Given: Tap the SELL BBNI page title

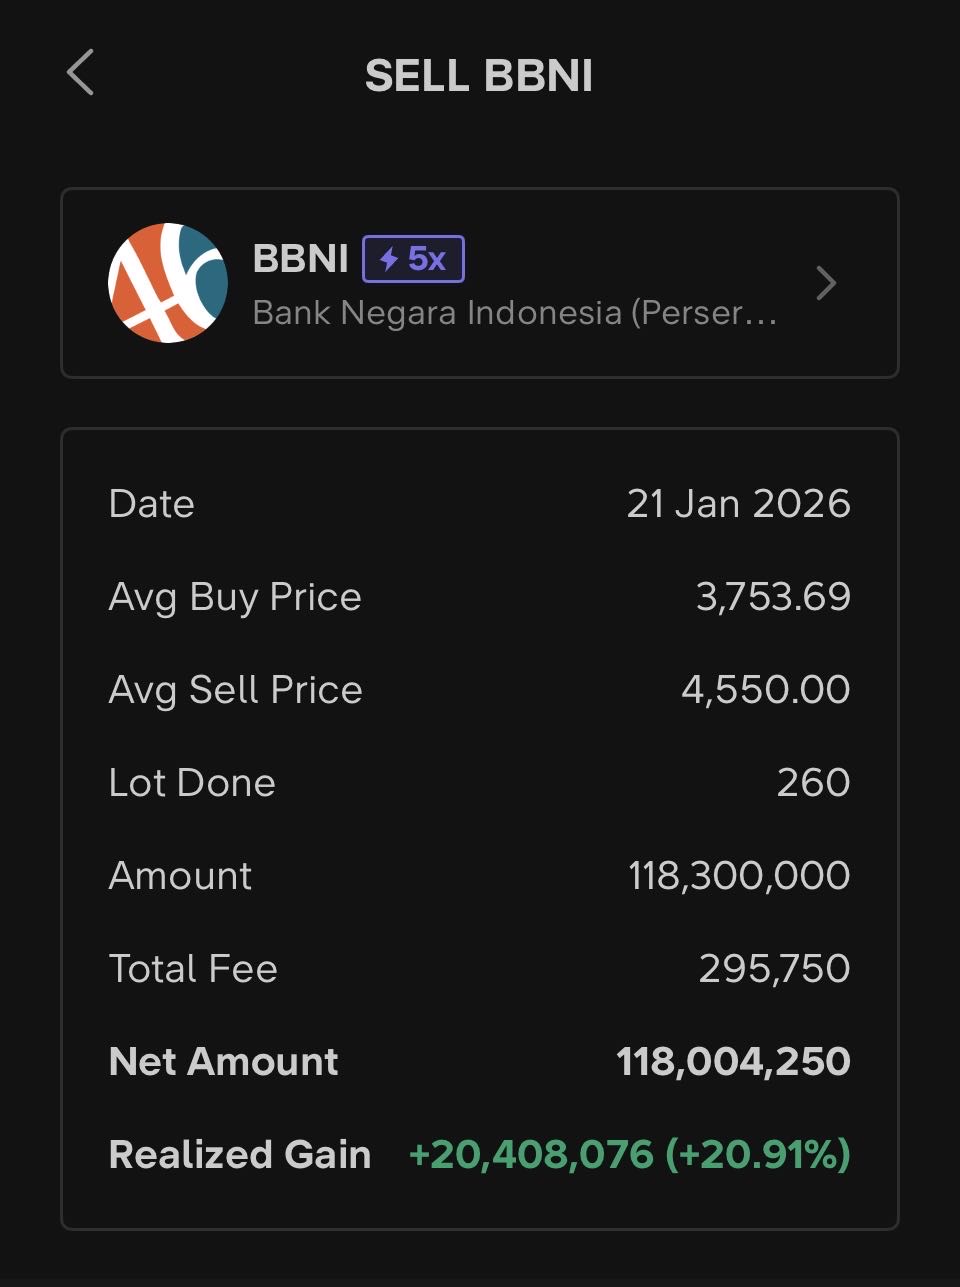Looking at the screenshot, I should click(x=479, y=76).
